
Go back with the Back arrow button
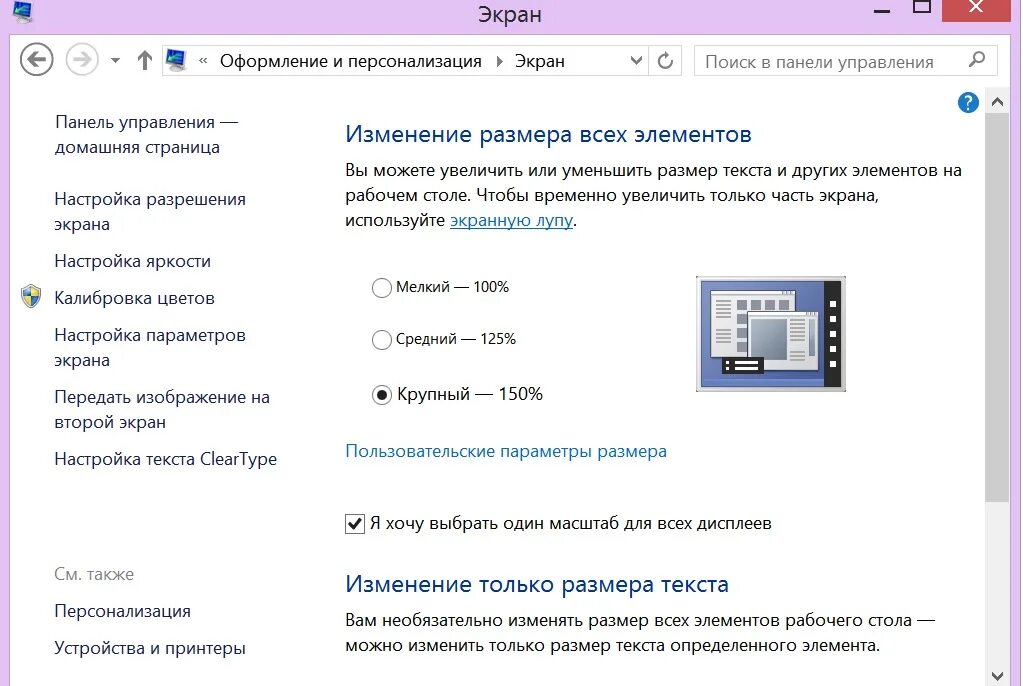(x=37, y=60)
